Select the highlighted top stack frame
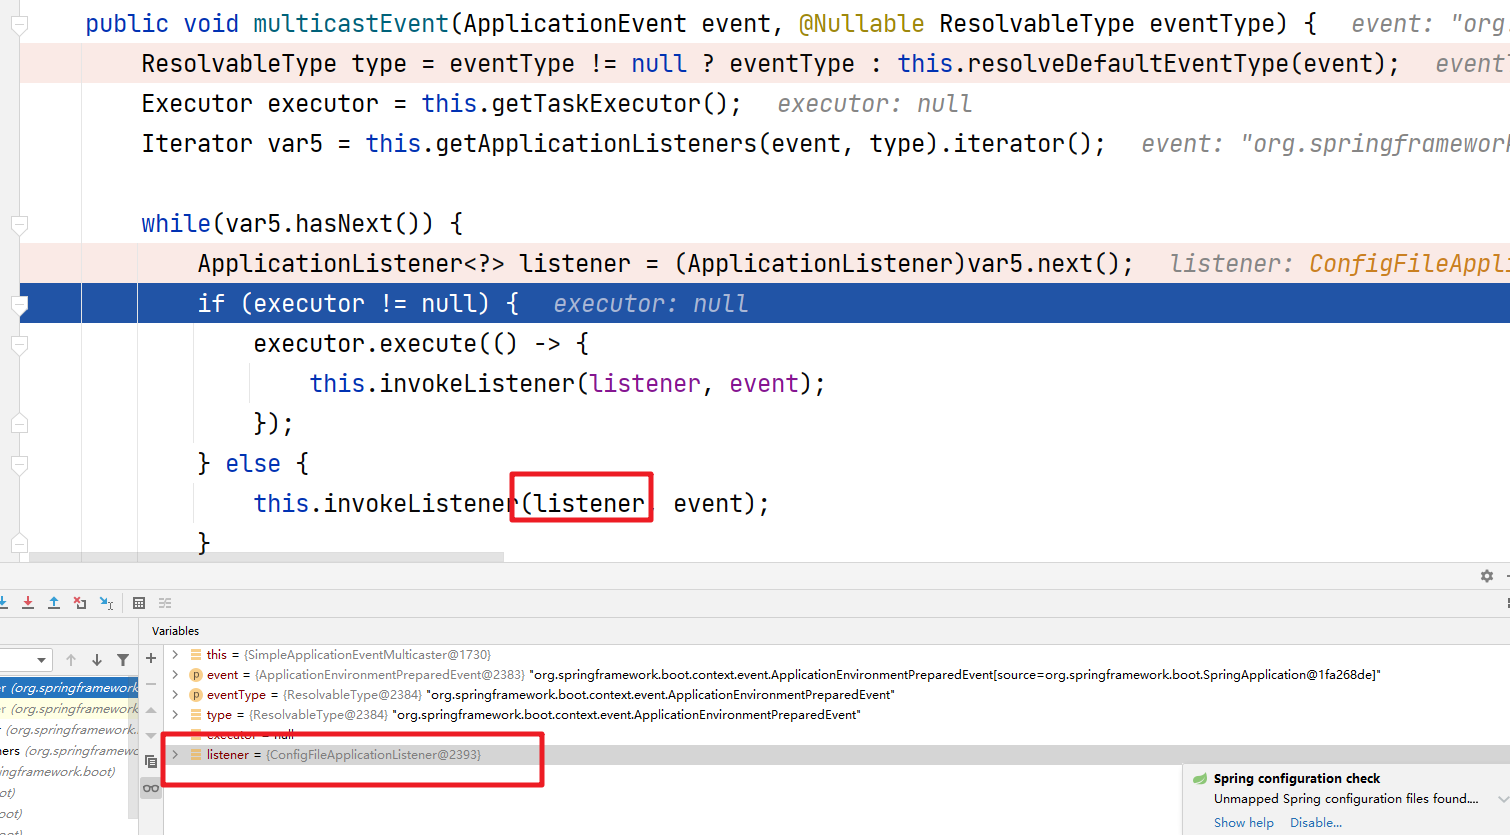 (x=69, y=688)
